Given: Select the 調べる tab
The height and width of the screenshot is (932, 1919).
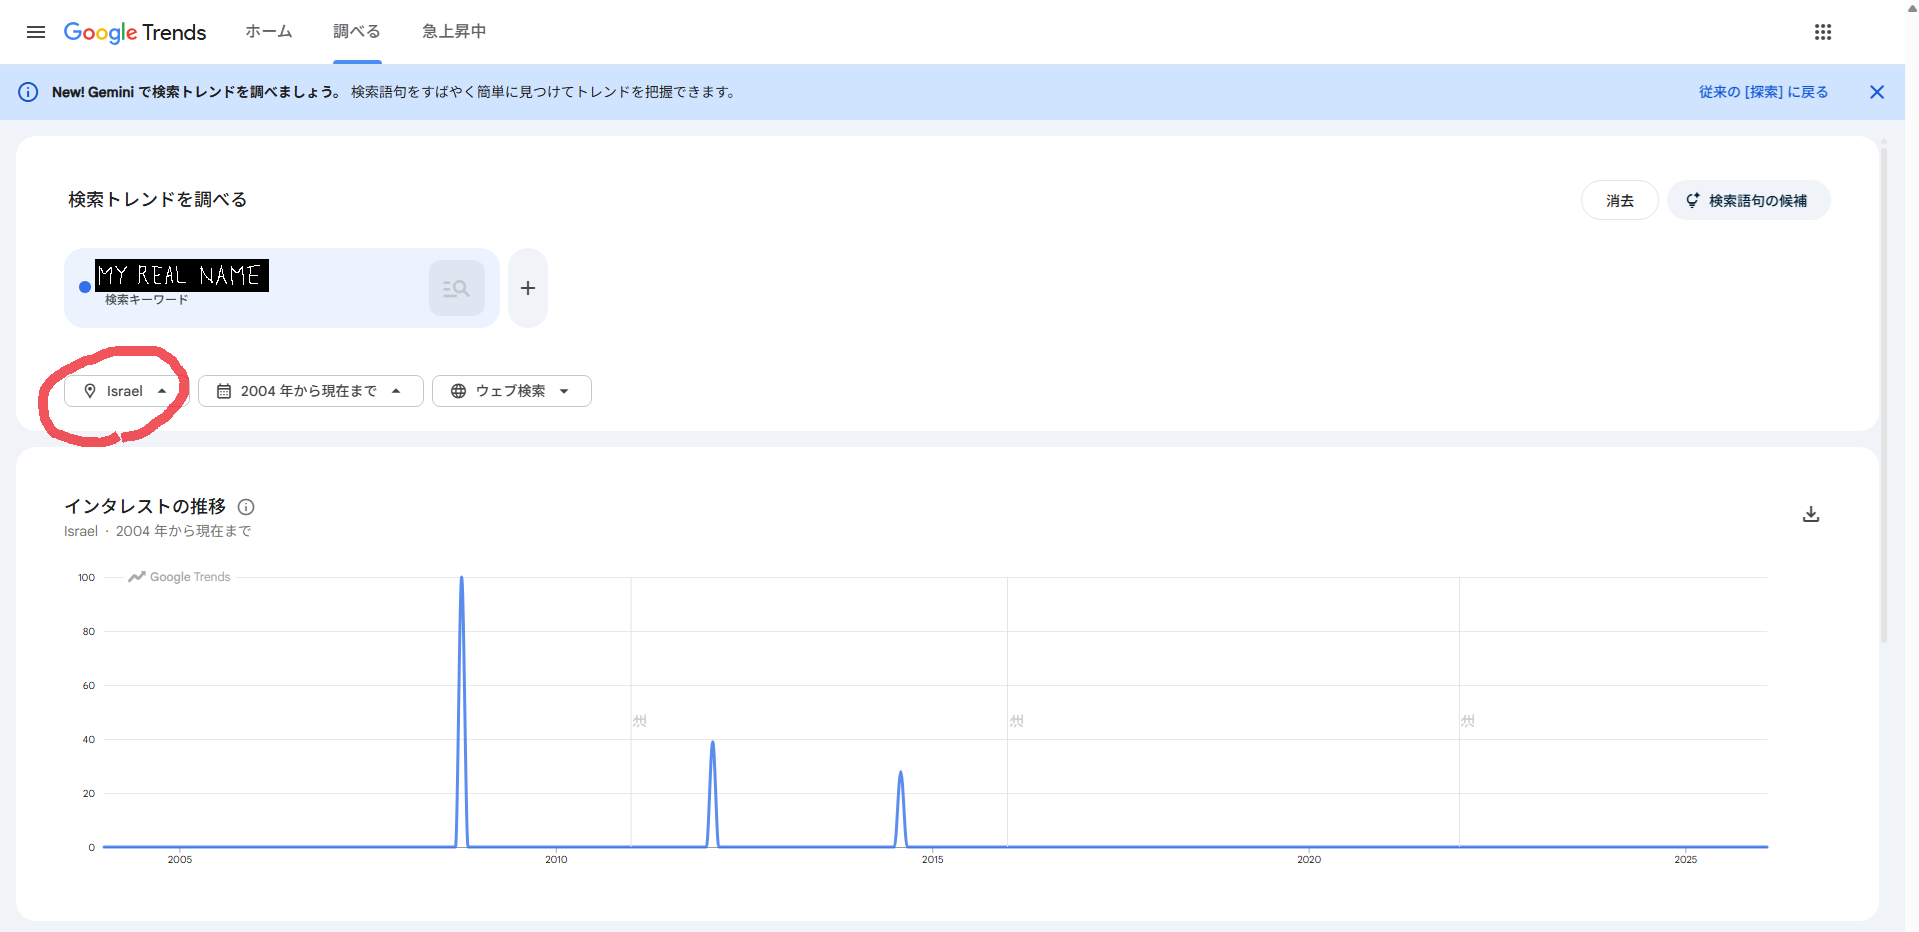Looking at the screenshot, I should click(x=357, y=32).
